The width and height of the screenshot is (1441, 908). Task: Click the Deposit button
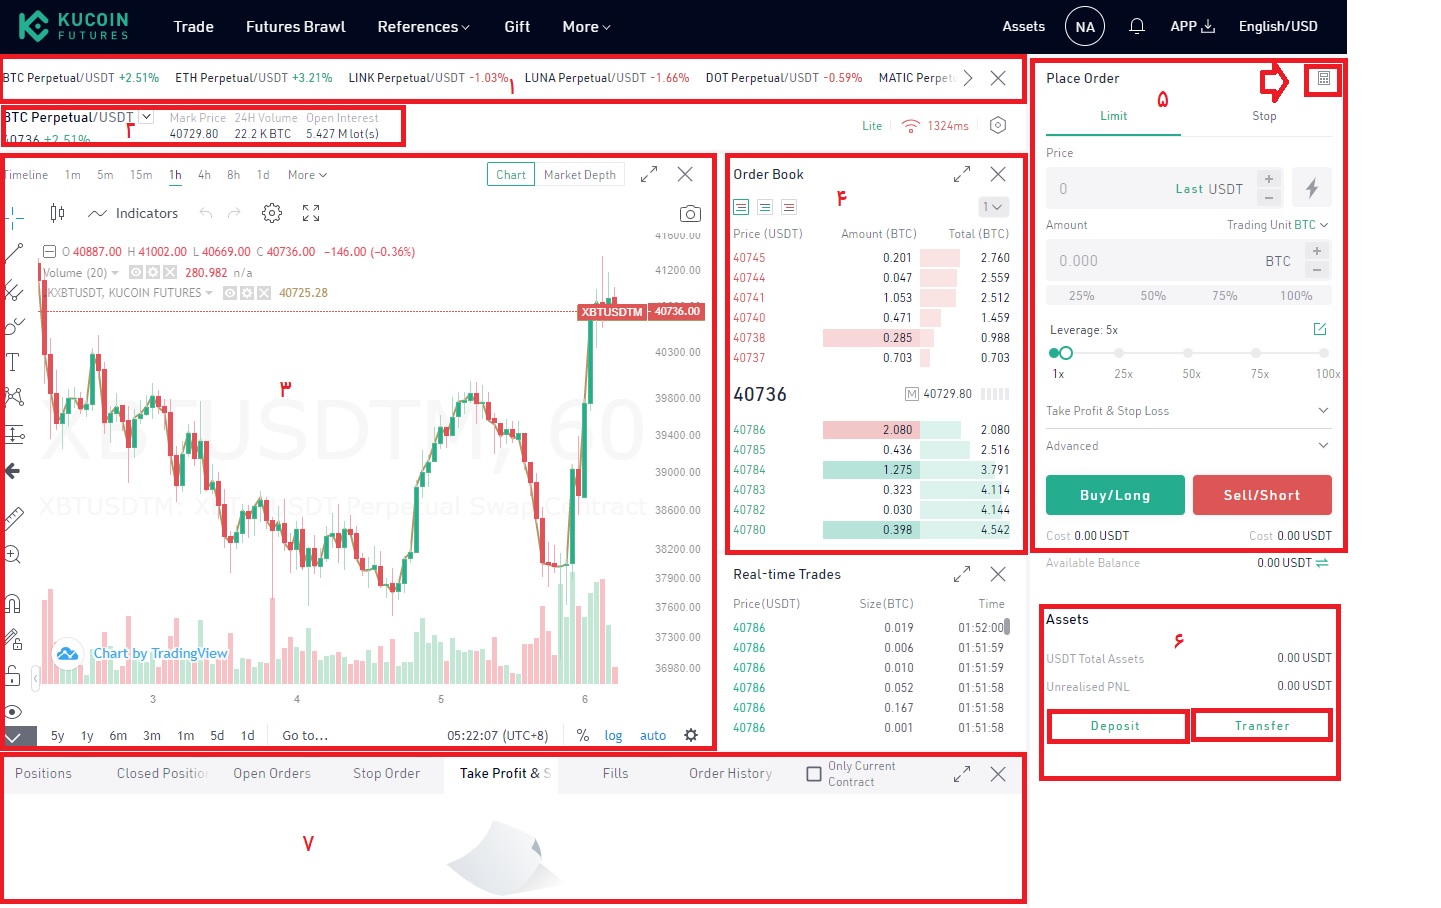click(x=1115, y=726)
